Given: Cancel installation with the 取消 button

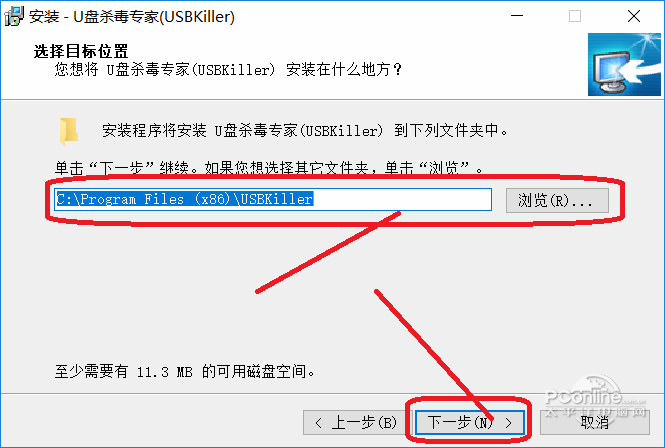Looking at the screenshot, I should (x=595, y=423).
